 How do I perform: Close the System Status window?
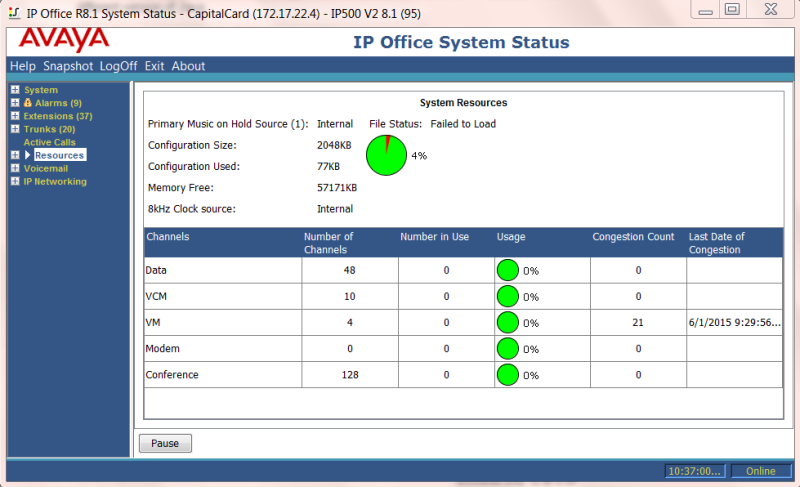771,10
